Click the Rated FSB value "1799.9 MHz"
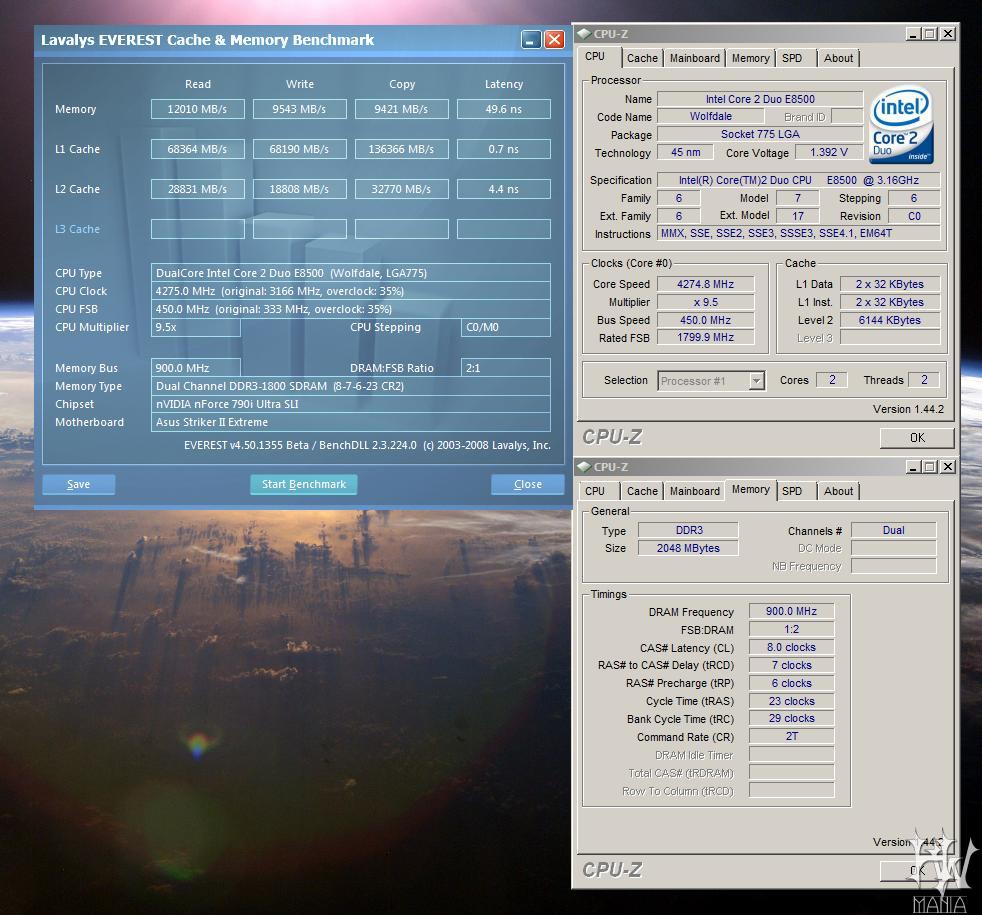Viewport: 982px width, 915px height. [x=705, y=338]
